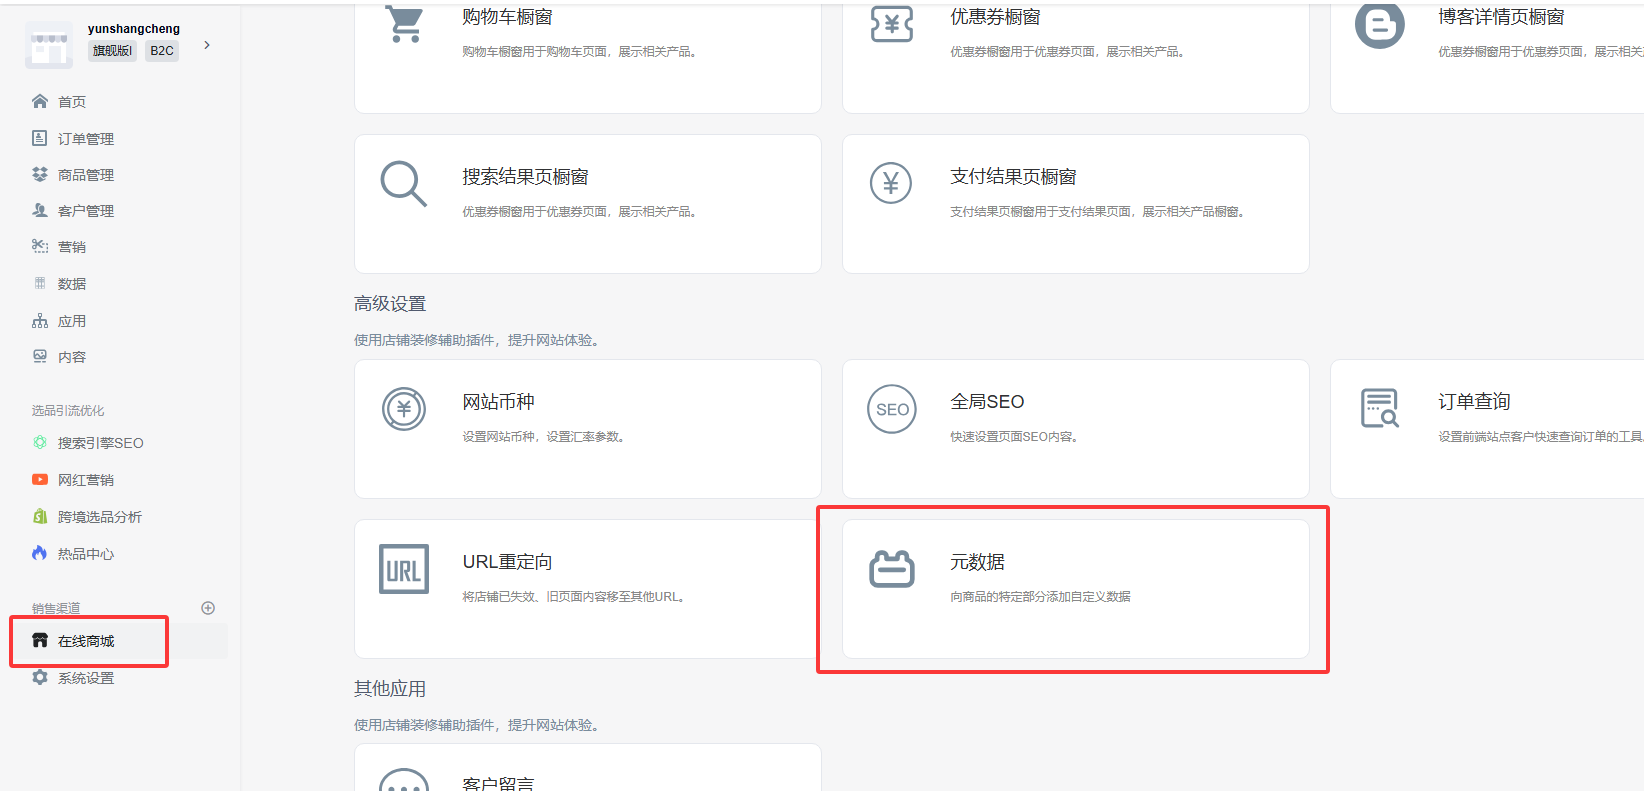
Task: Click the yunshangcheng store avatar thumbnail
Action: coord(49,45)
